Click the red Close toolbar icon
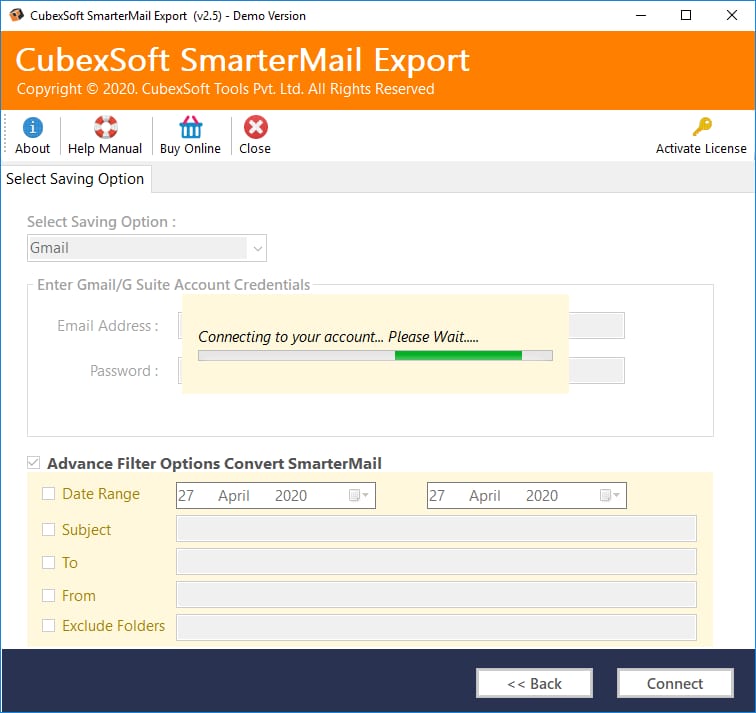 coord(256,127)
